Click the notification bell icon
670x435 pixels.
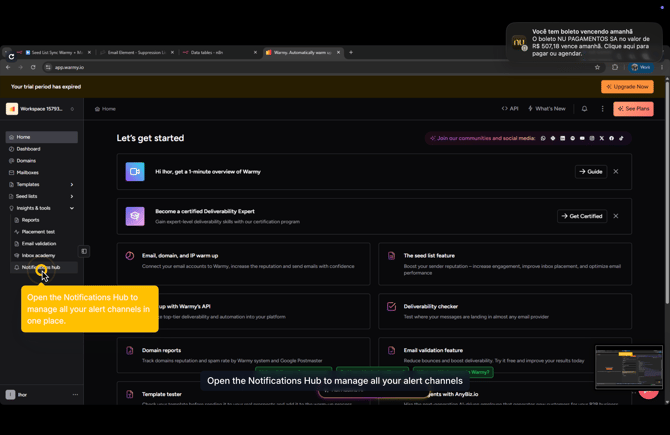(x=584, y=109)
